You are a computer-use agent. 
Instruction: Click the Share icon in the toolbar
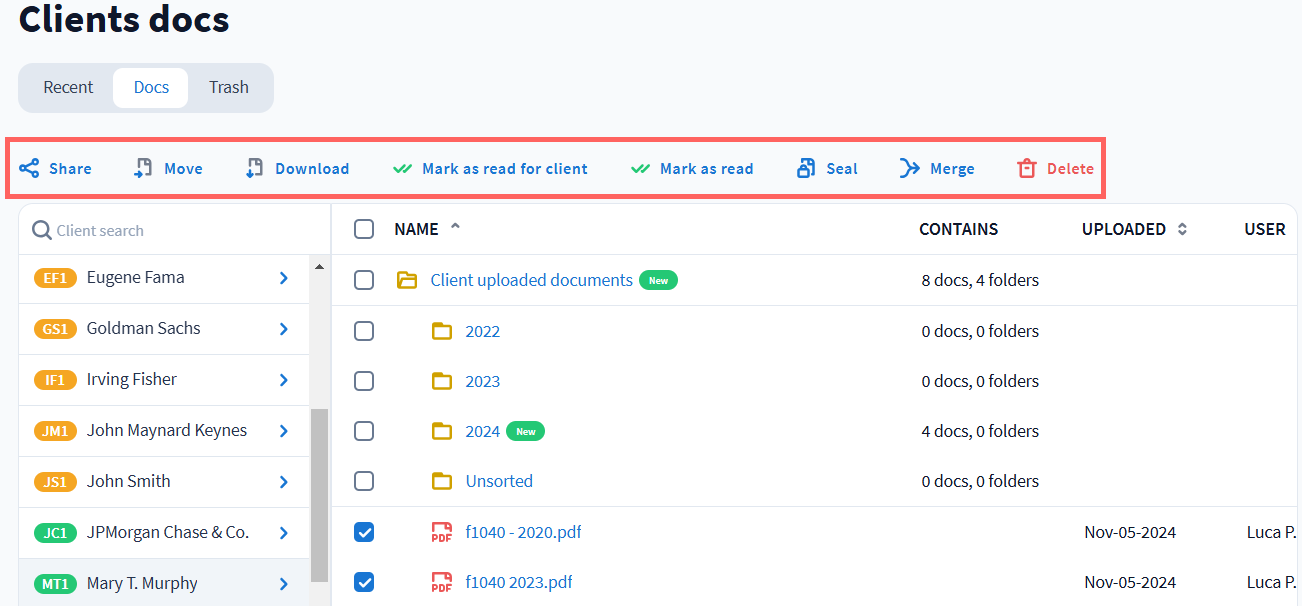pos(30,169)
